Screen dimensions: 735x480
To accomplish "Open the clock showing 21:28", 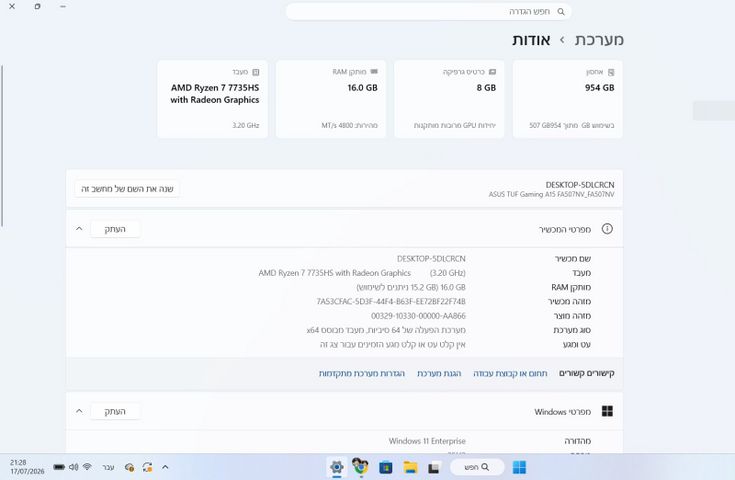I will (x=27, y=467).
